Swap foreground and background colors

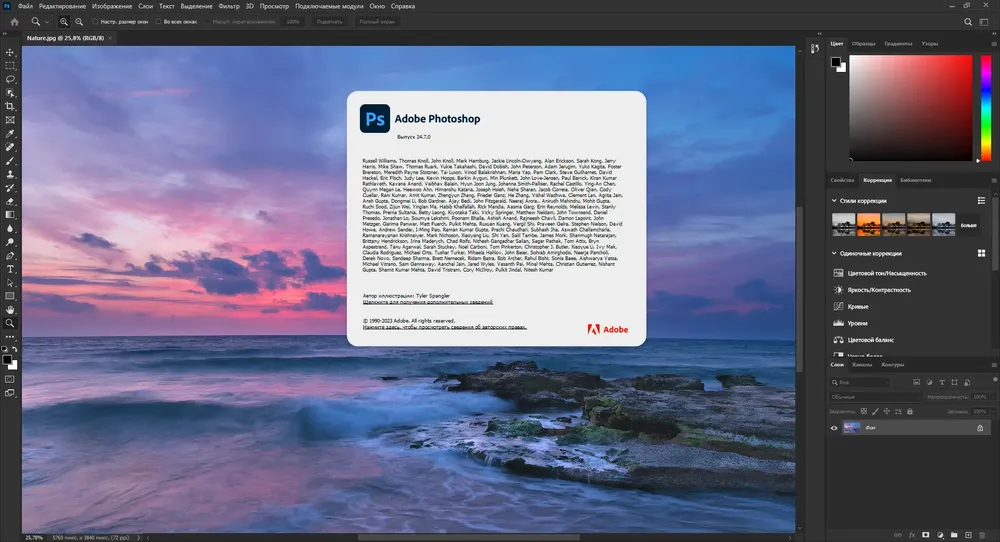15,349
